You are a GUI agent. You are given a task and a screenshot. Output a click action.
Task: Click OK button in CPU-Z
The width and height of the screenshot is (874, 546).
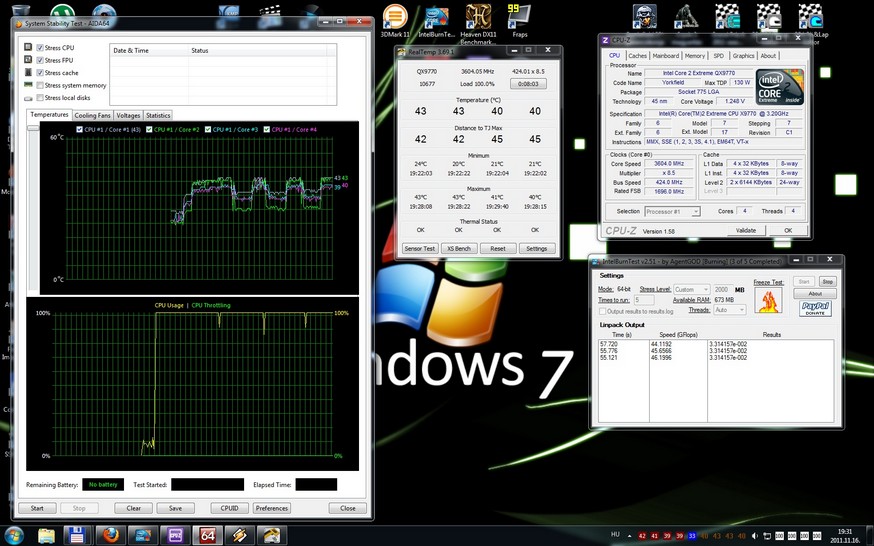(788, 230)
